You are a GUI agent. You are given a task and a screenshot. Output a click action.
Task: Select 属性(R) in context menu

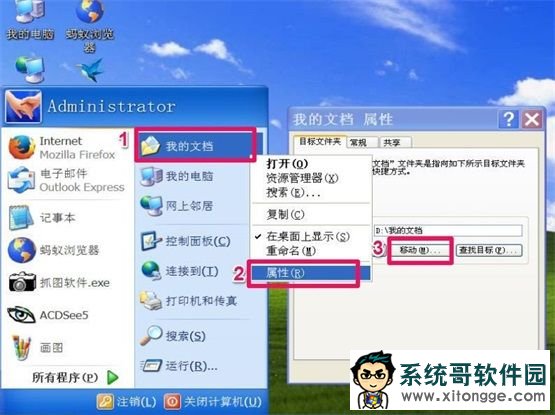click(311, 273)
